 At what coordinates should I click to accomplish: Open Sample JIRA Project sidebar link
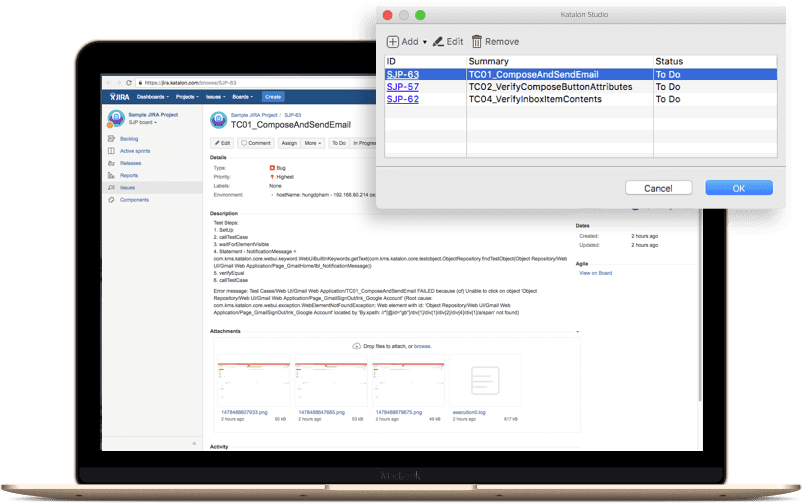[153, 115]
